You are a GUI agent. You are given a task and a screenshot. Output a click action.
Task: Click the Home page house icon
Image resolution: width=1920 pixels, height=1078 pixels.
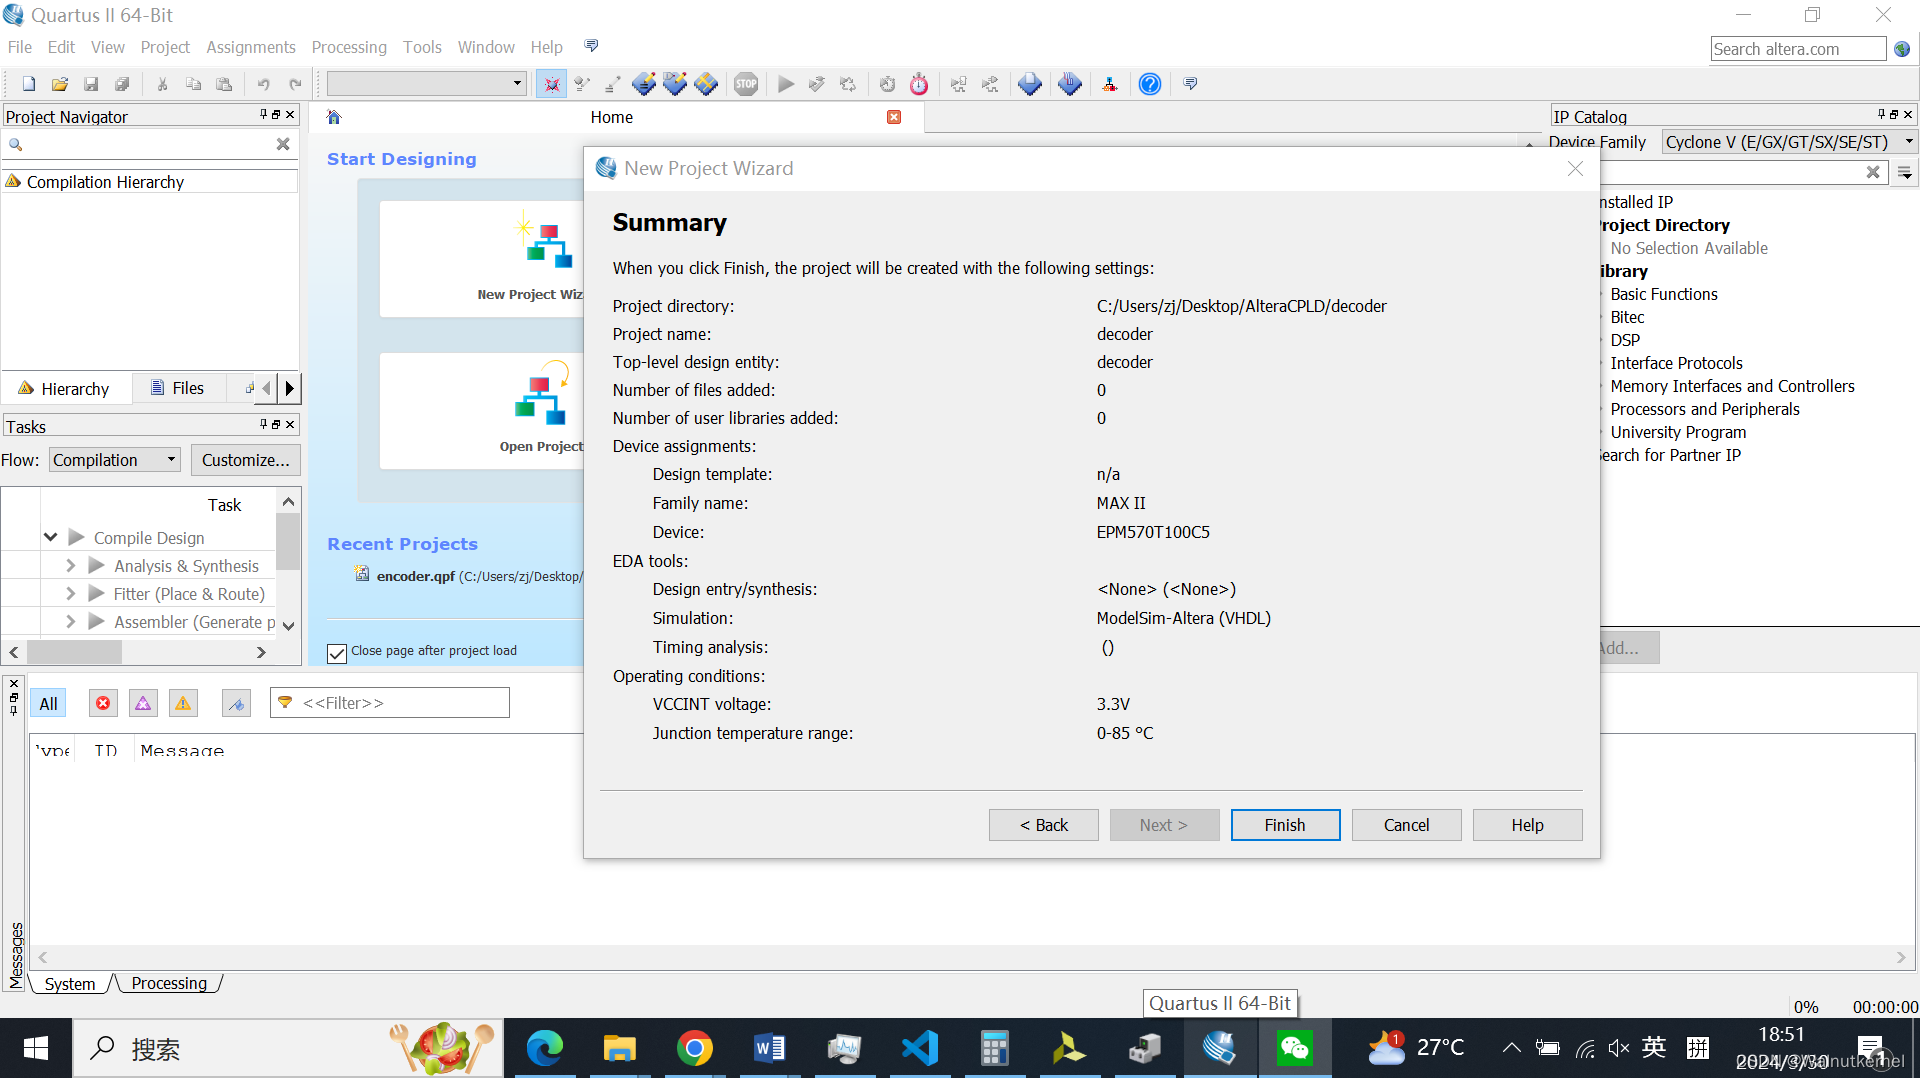[334, 117]
